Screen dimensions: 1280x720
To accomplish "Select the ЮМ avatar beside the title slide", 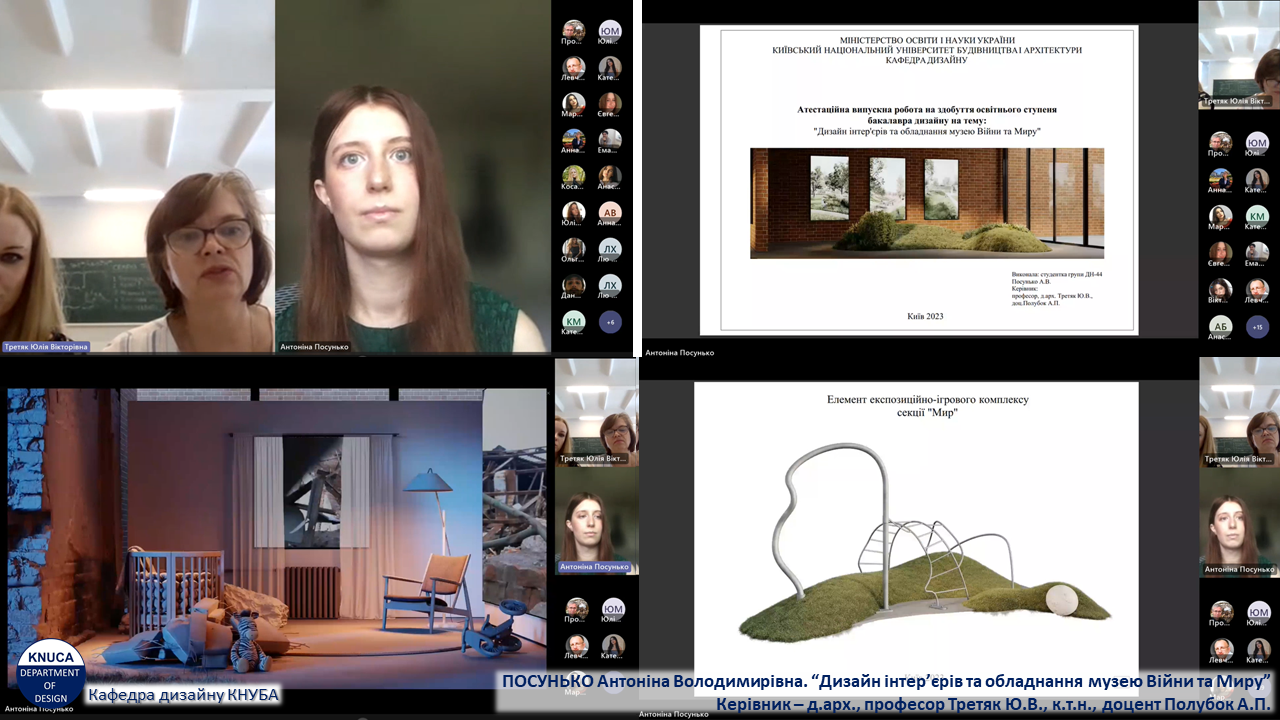I will click(1257, 143).
